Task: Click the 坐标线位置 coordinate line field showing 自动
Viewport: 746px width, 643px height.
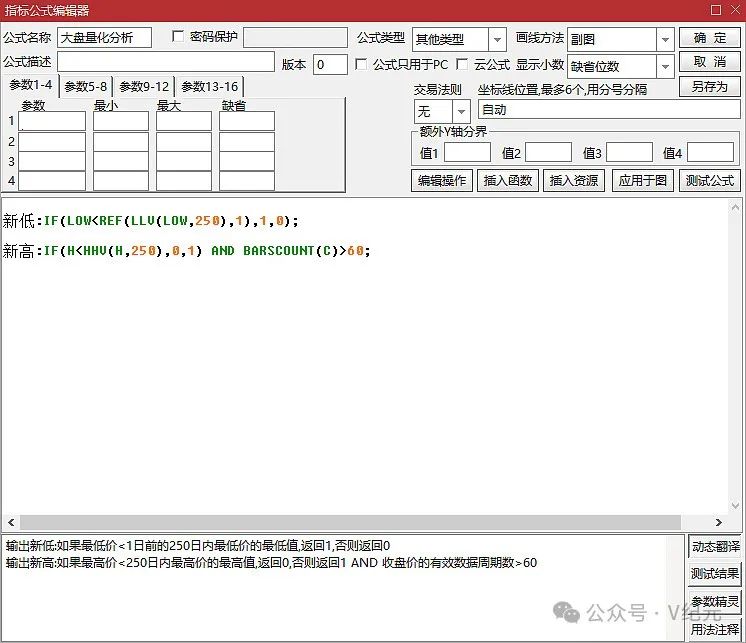Action: coord(609,109)
